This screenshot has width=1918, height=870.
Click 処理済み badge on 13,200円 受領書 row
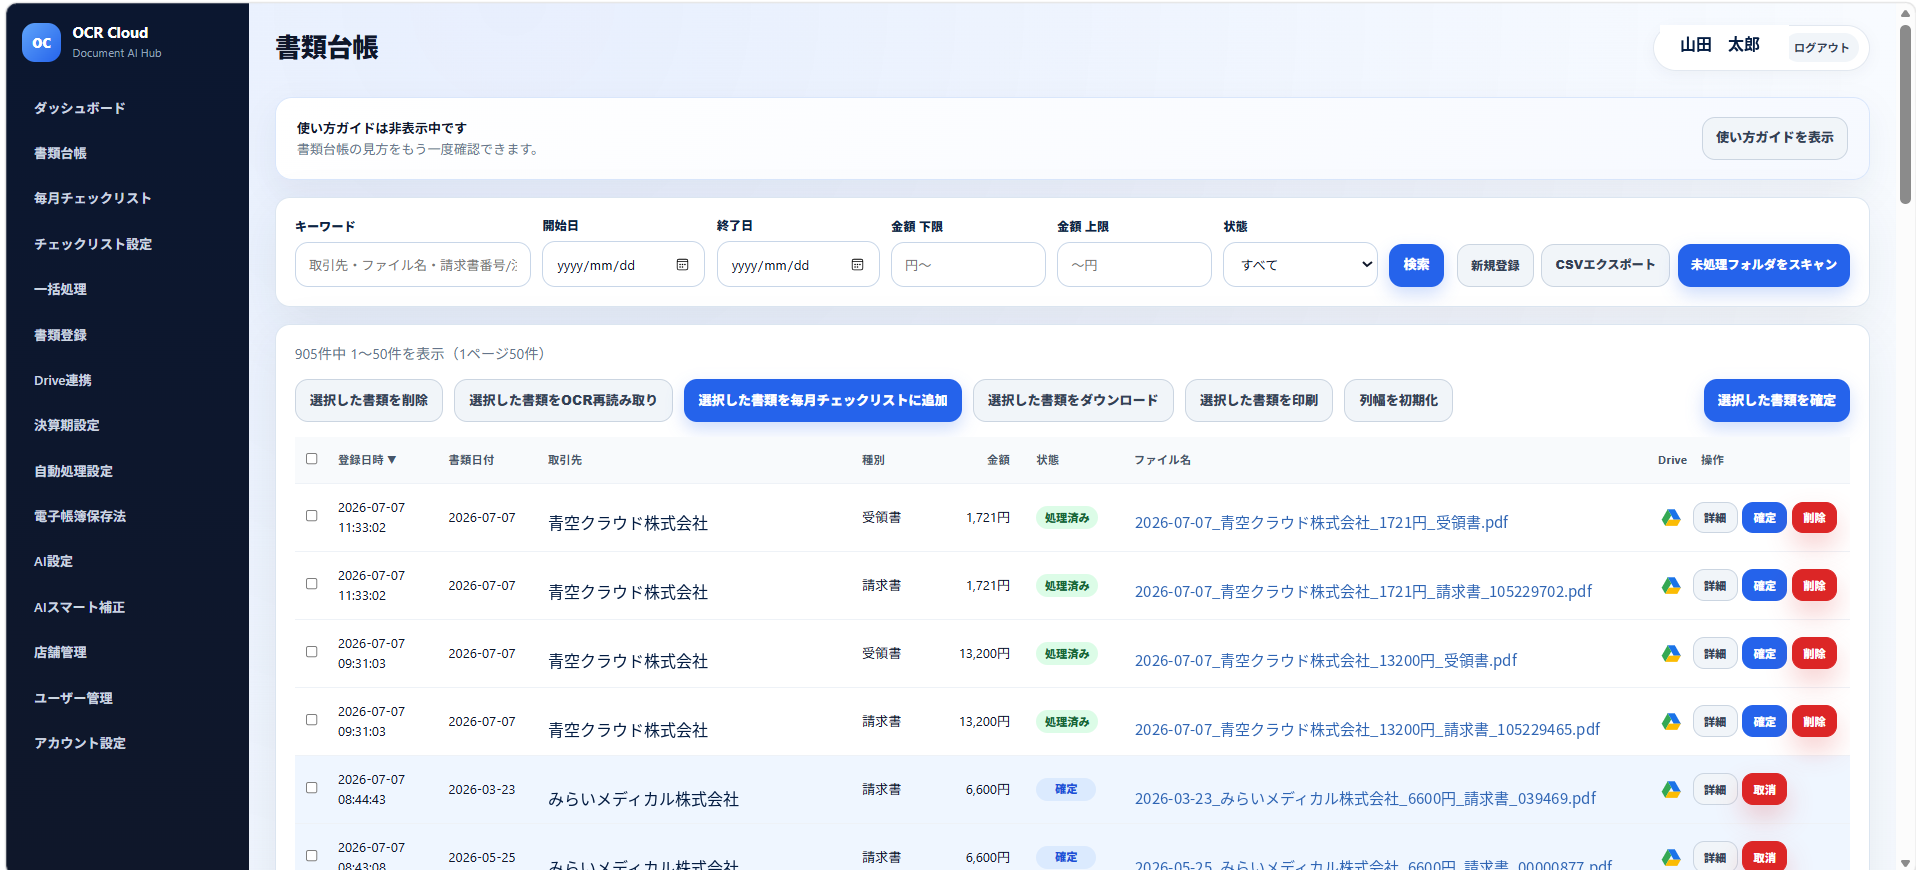tap(1067, 654)
